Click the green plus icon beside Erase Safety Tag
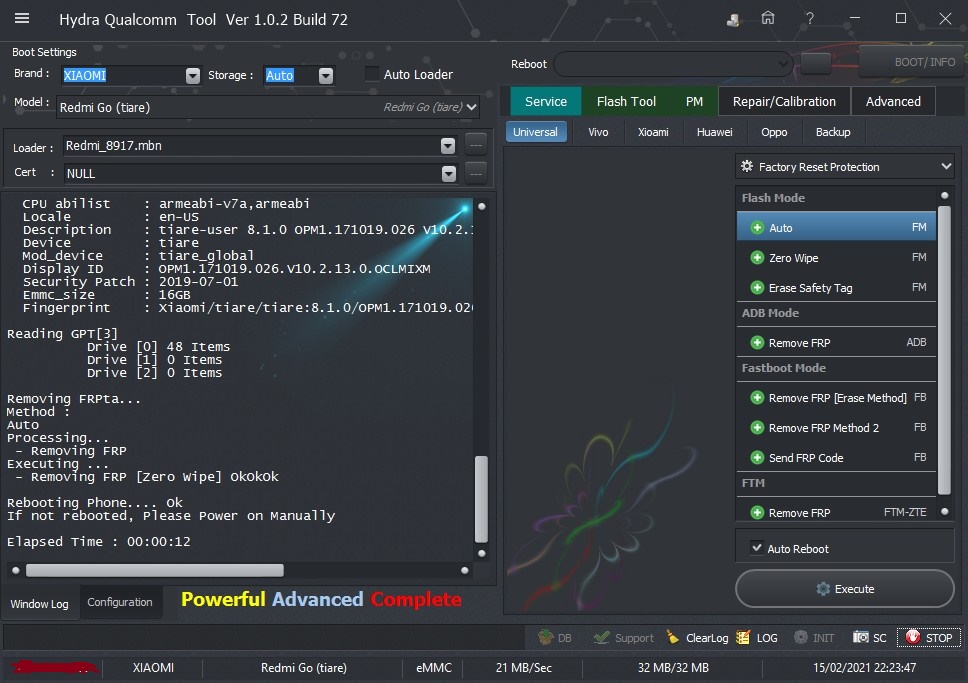The width and height of the screenshot is (968, 683). tap(757, 287)
